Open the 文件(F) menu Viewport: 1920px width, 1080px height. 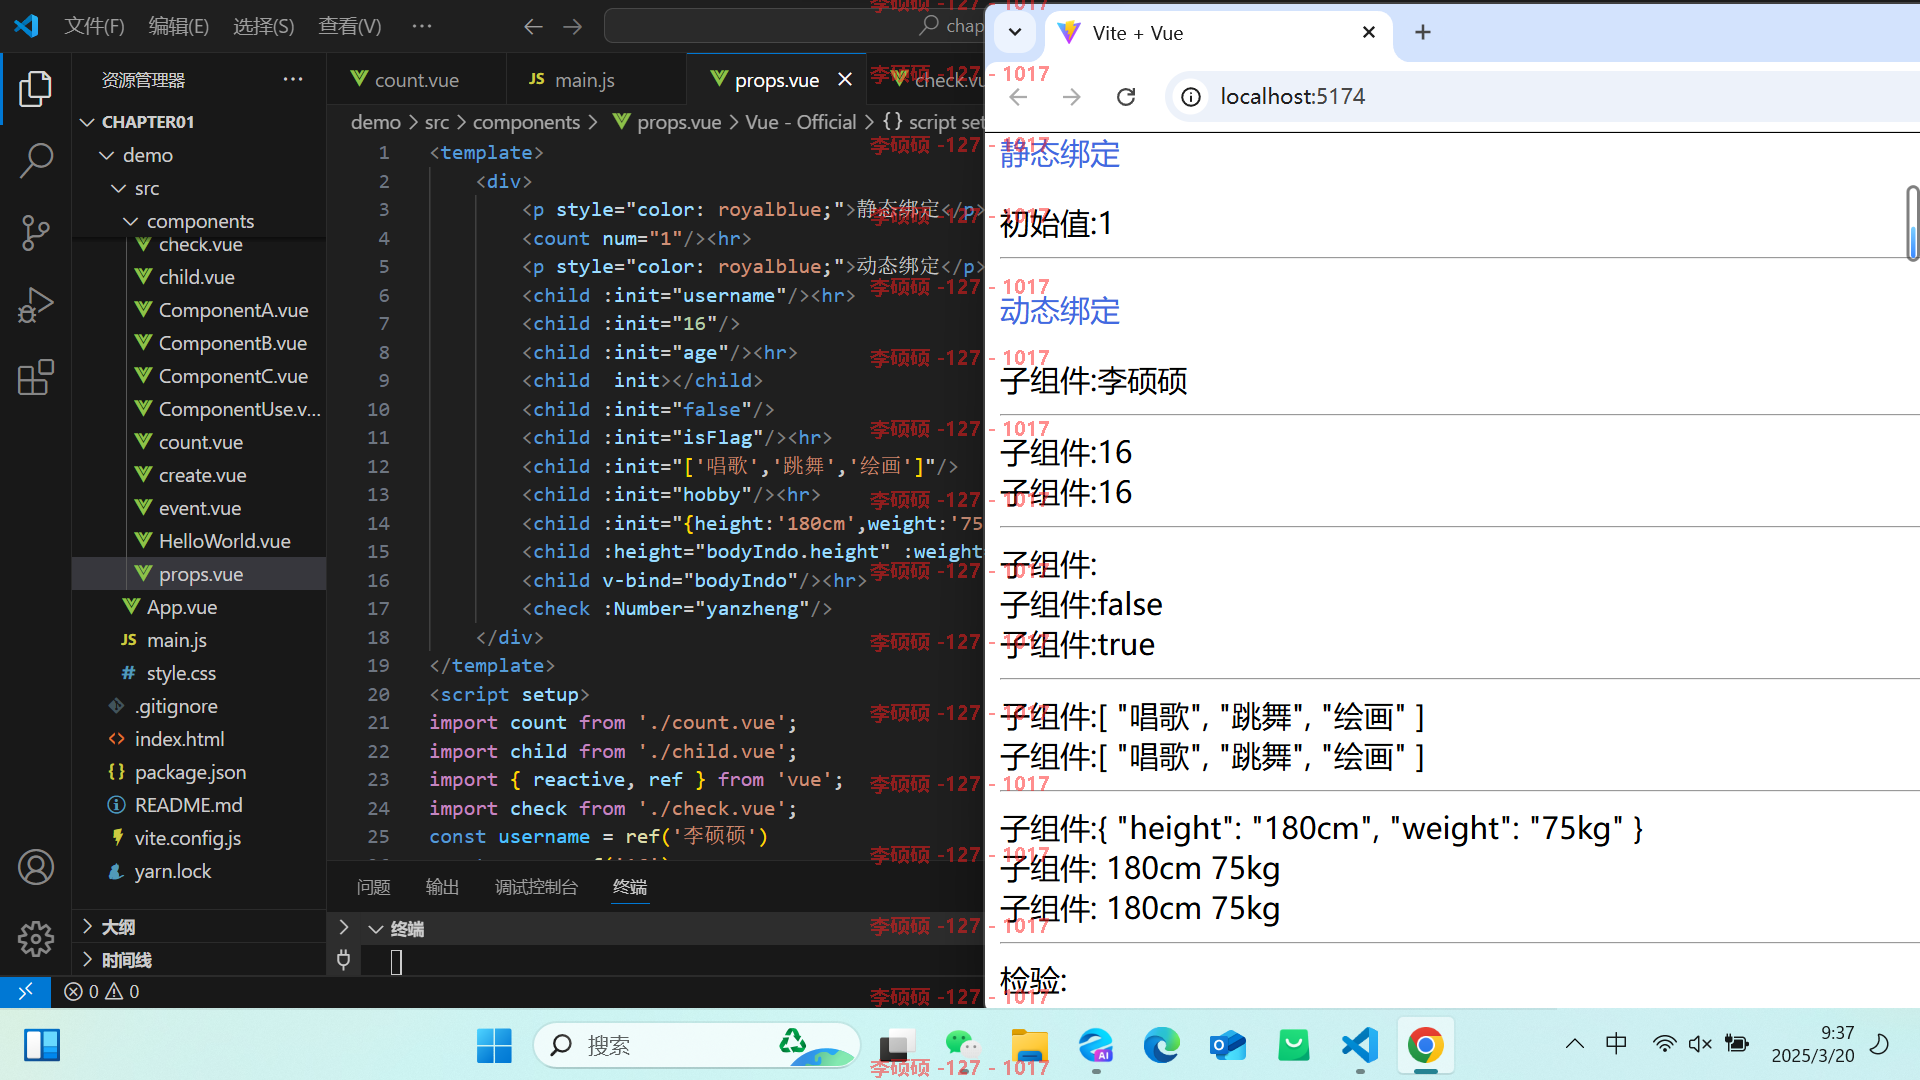pyautogui.click(x=95, y=26)
